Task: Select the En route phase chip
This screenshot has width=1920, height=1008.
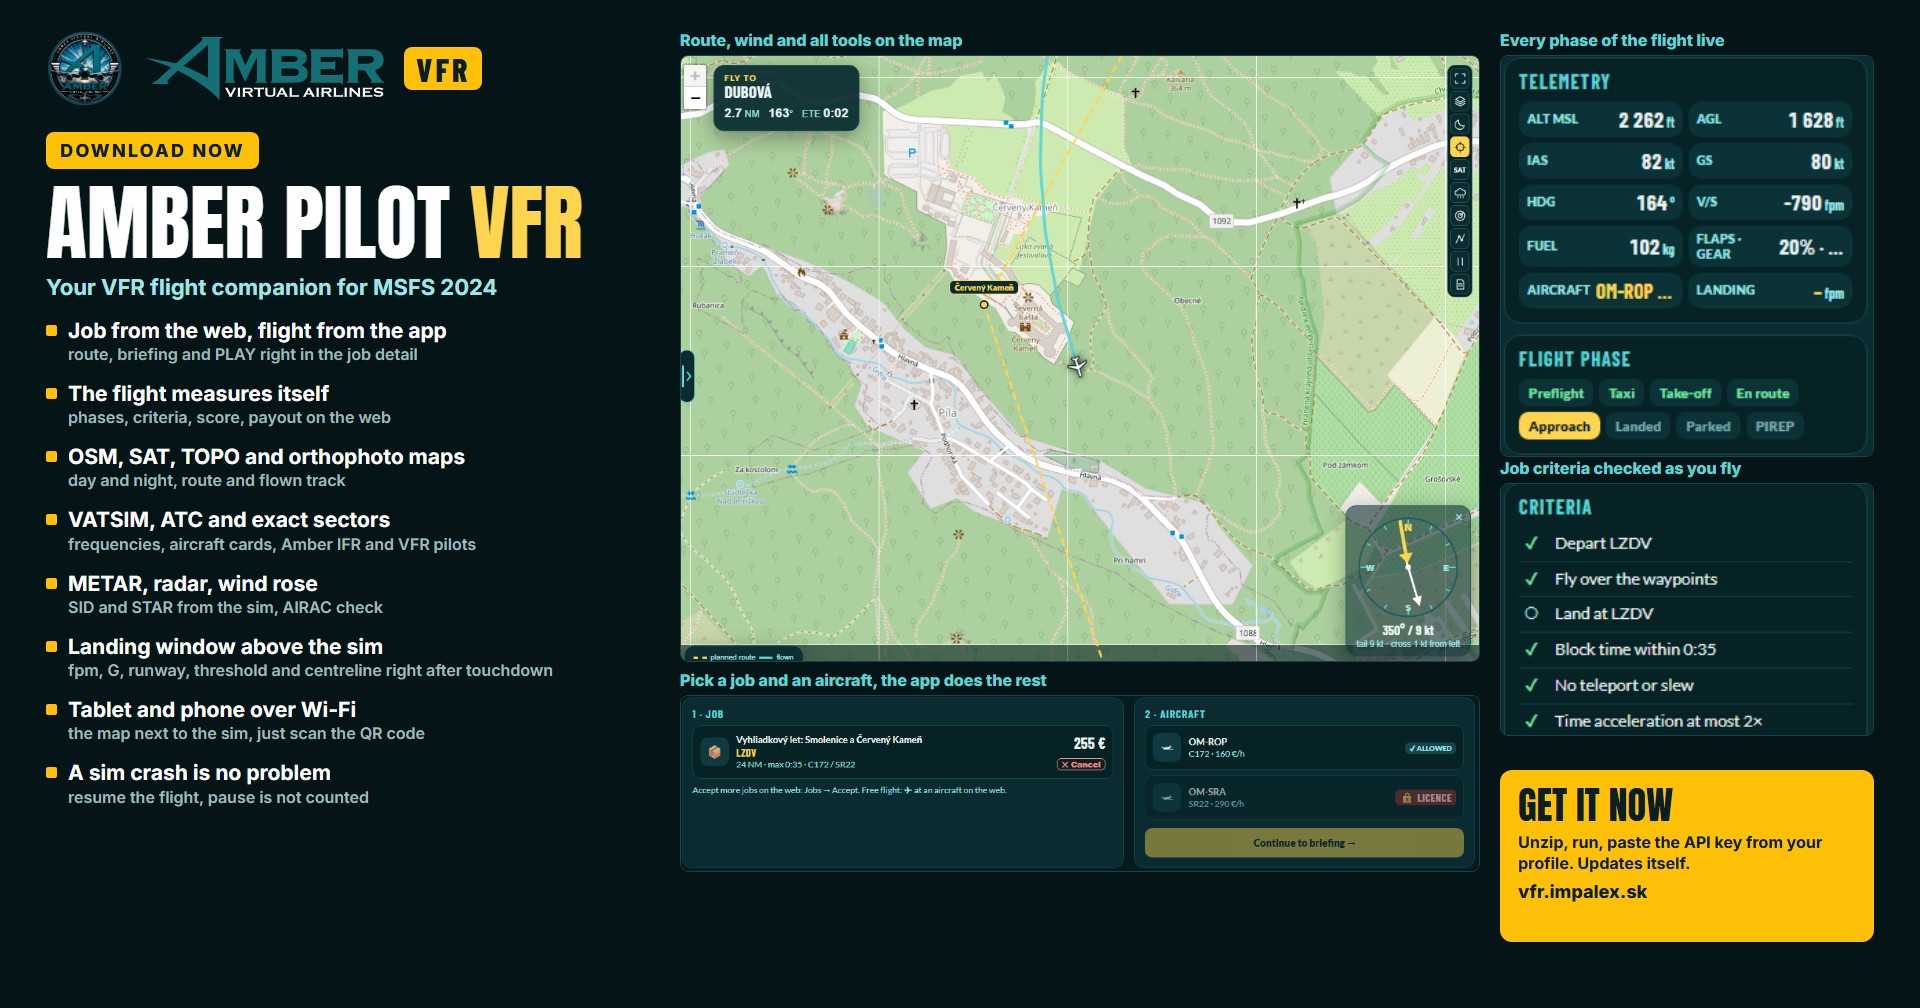Action: (x=1762, y=393)
